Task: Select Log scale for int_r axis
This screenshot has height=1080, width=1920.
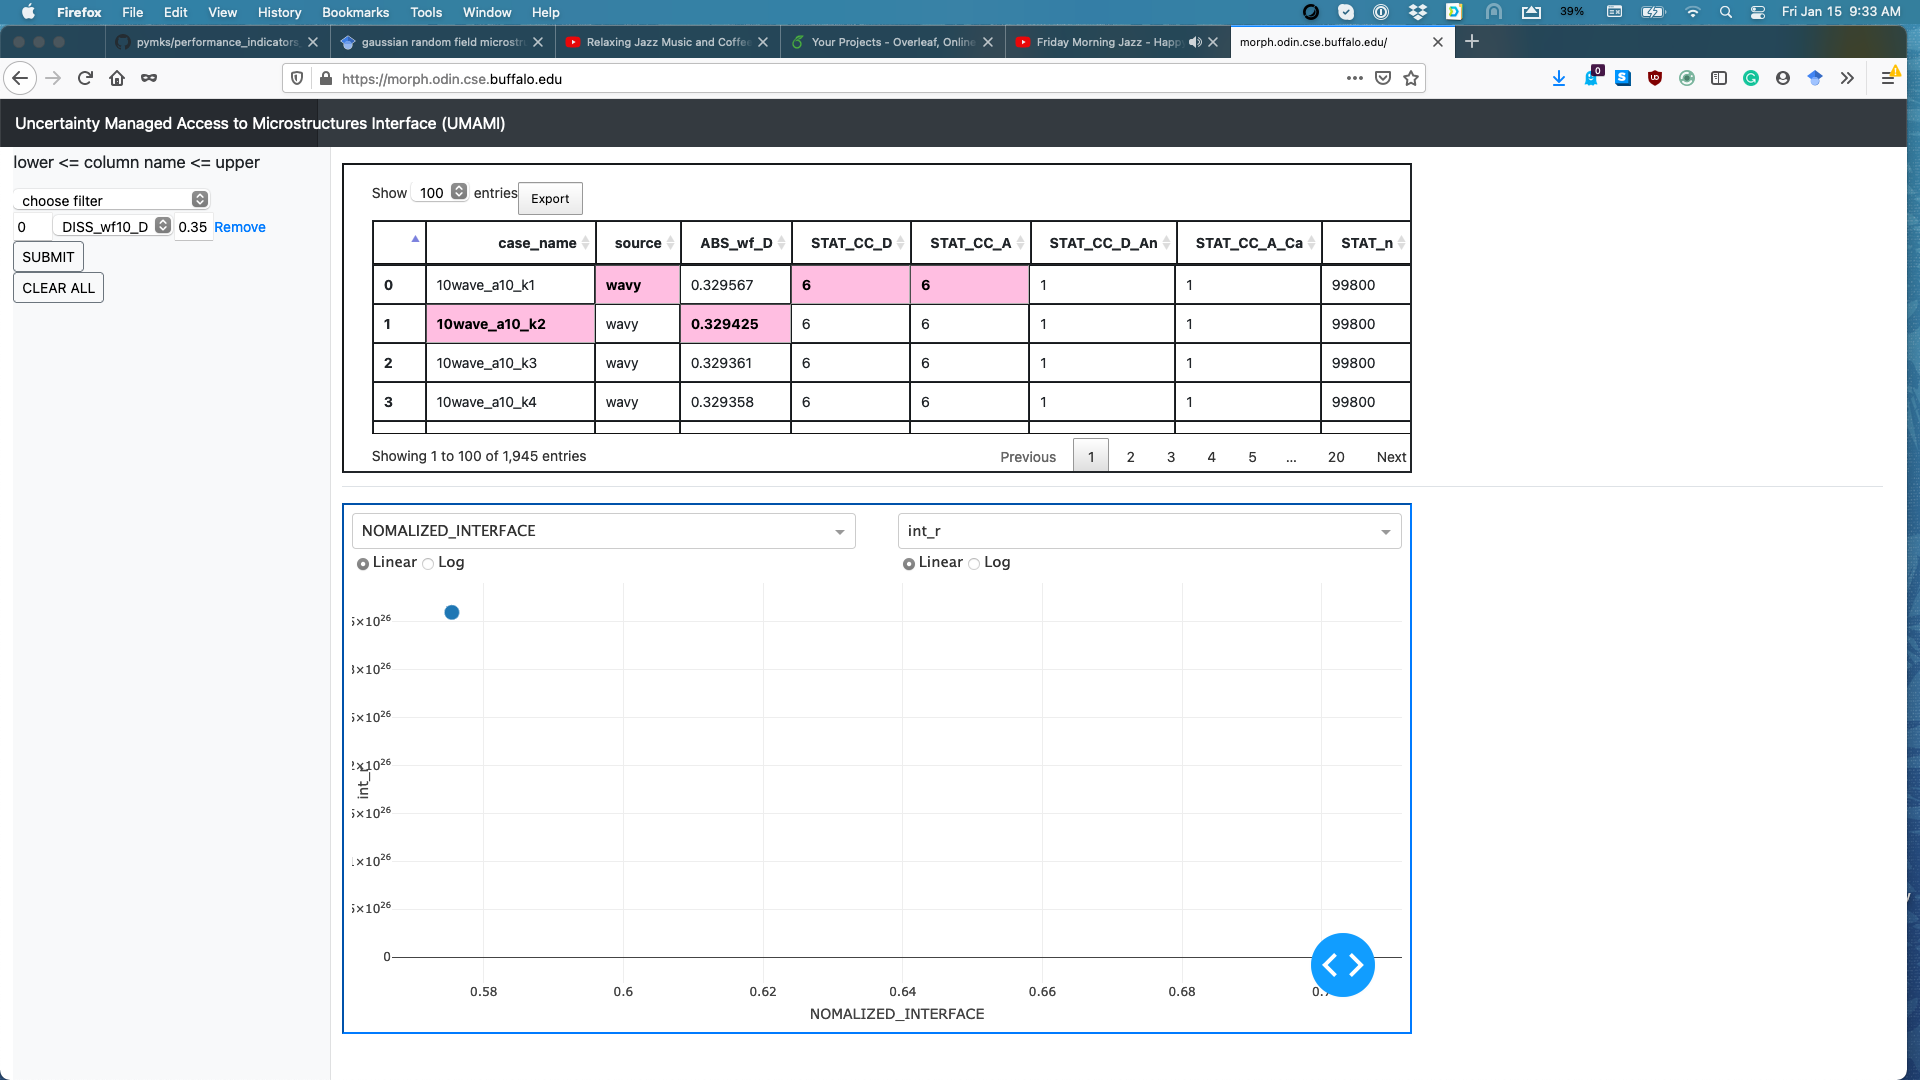Action: pyautogui.click(x=975, y=564)
